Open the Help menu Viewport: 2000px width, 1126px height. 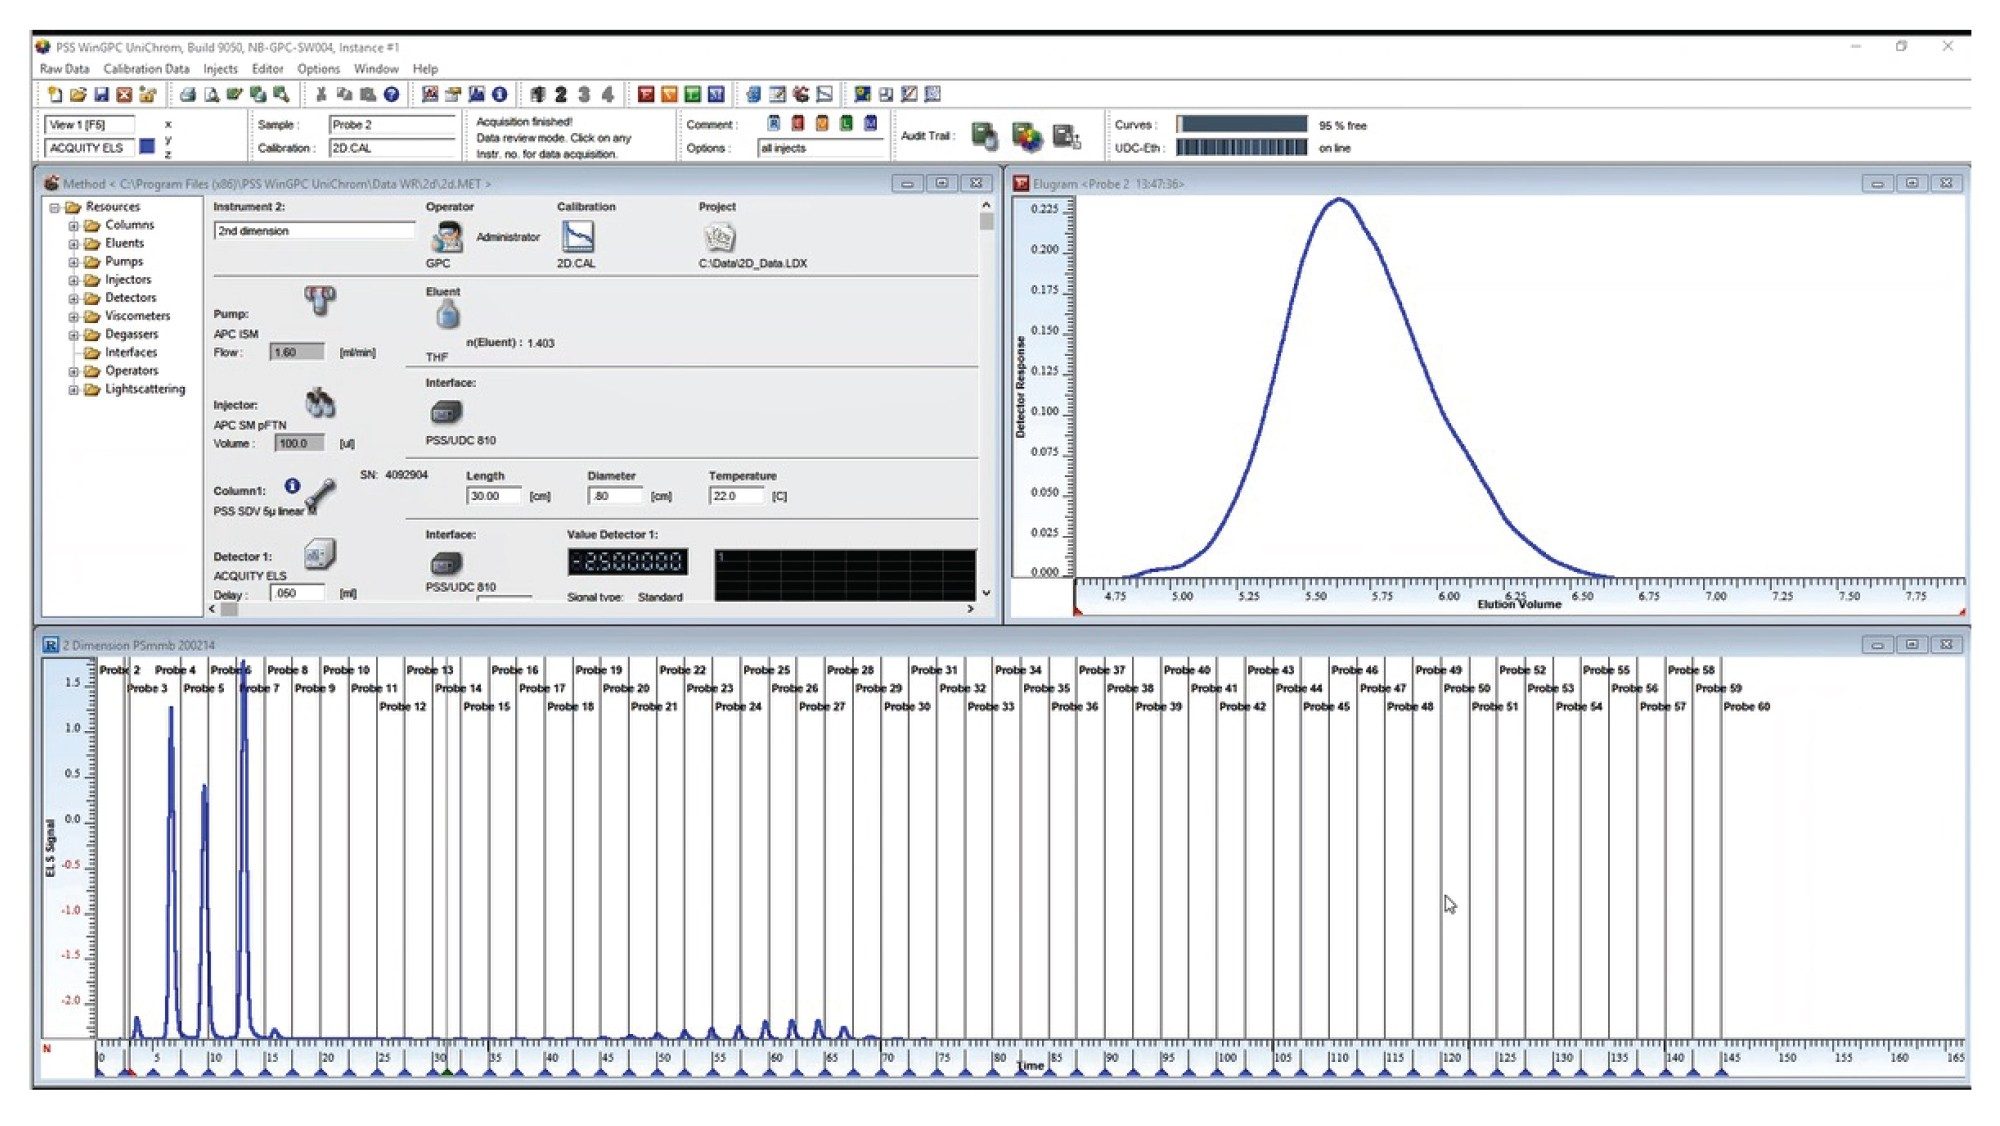(426, 69)
